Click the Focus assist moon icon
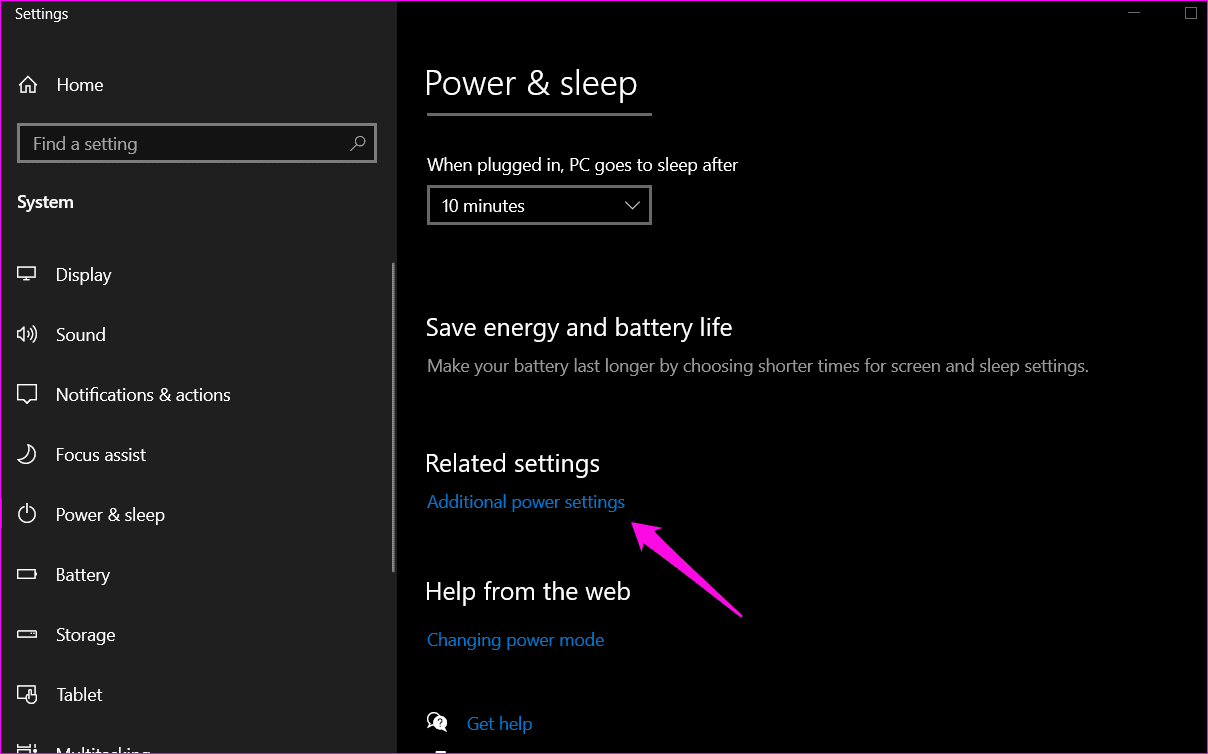 (x=27, y=455)
